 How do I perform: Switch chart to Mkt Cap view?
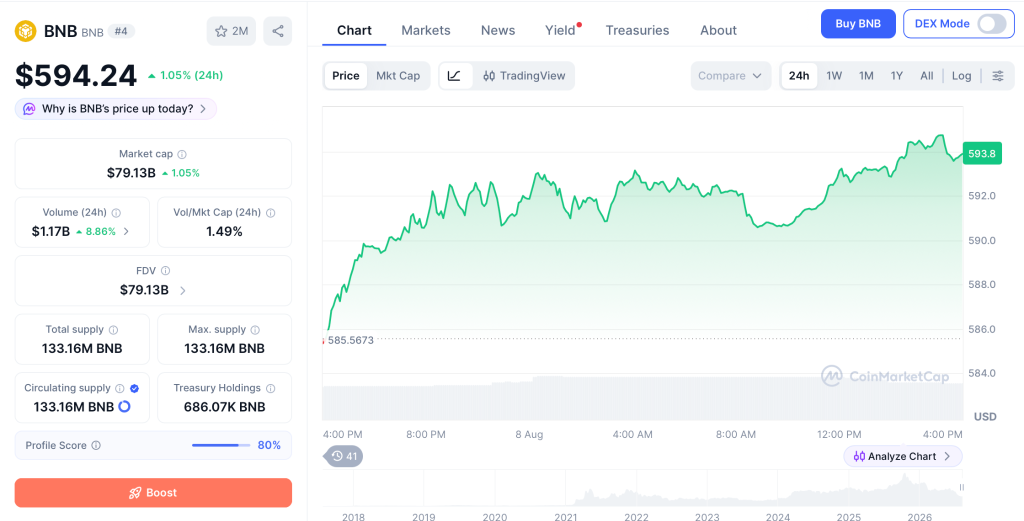click(398, 76)
